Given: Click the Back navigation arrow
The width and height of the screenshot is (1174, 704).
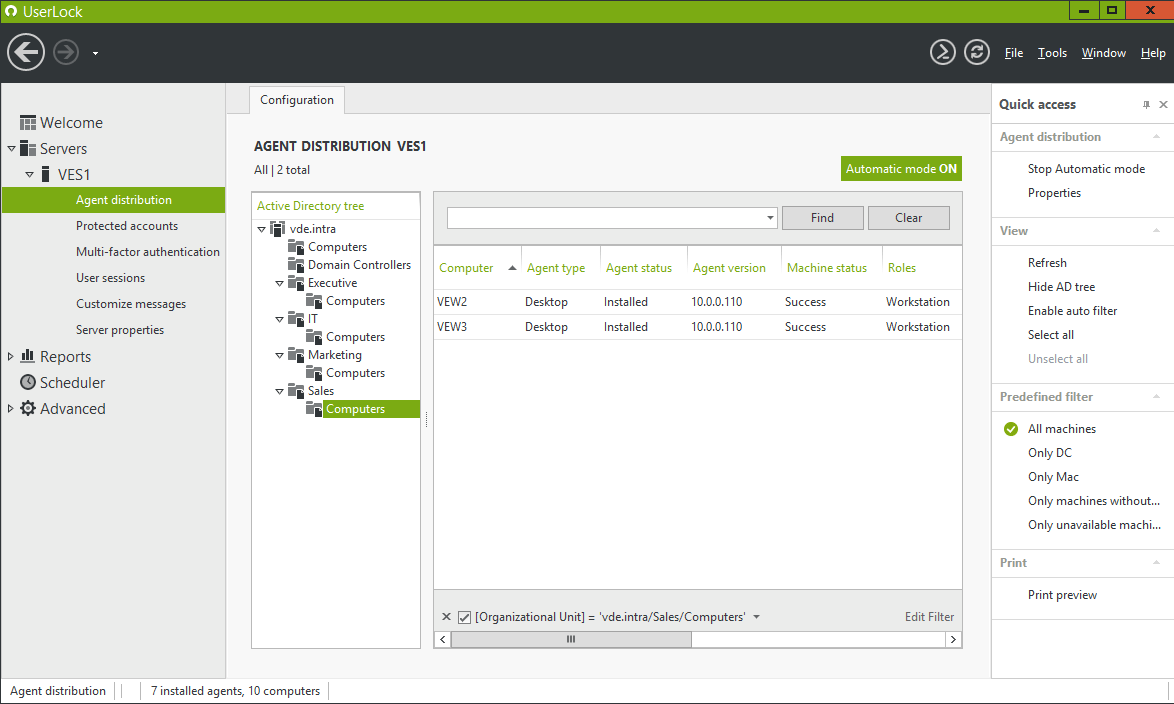Looking at the screenshot, I should tap(26, 52).
